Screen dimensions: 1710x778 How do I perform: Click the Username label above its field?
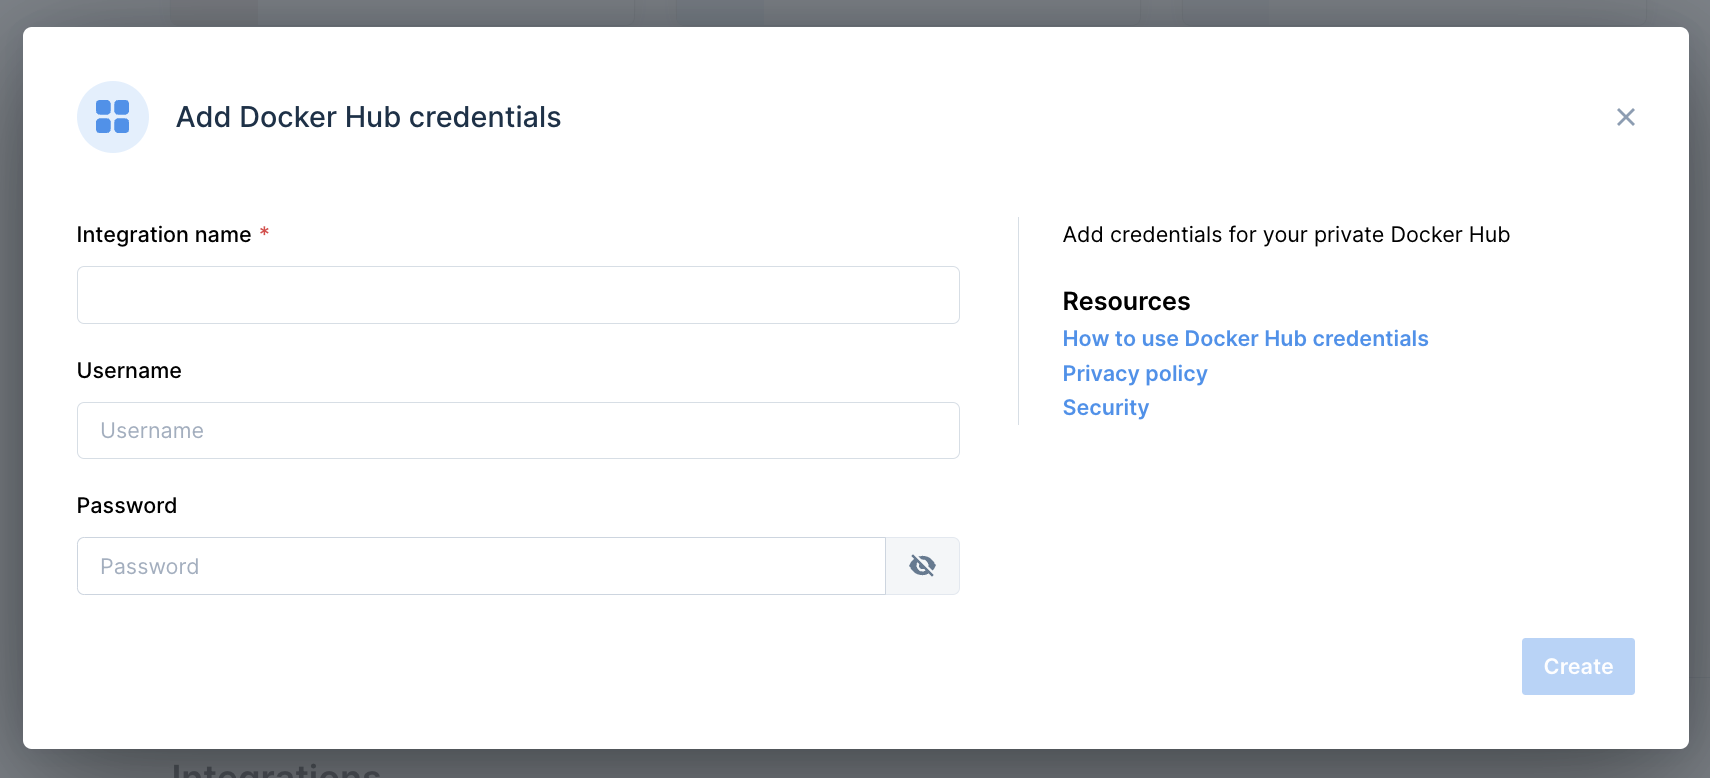129,371
